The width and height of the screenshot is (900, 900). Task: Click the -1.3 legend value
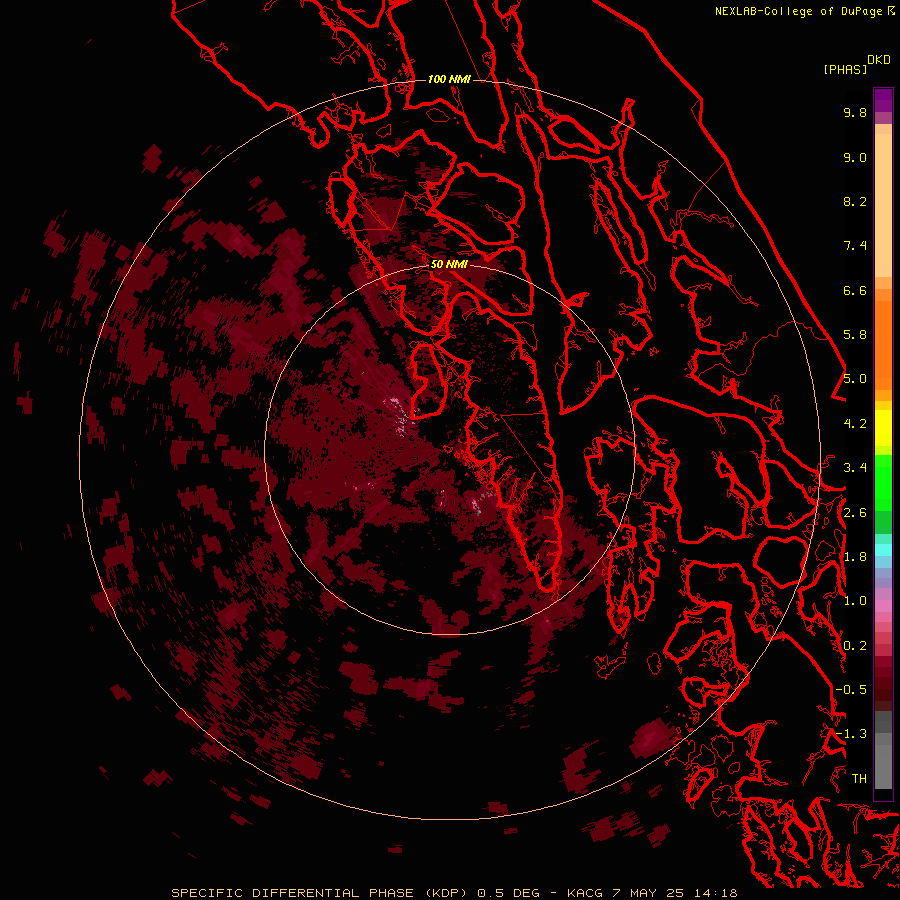851,734
